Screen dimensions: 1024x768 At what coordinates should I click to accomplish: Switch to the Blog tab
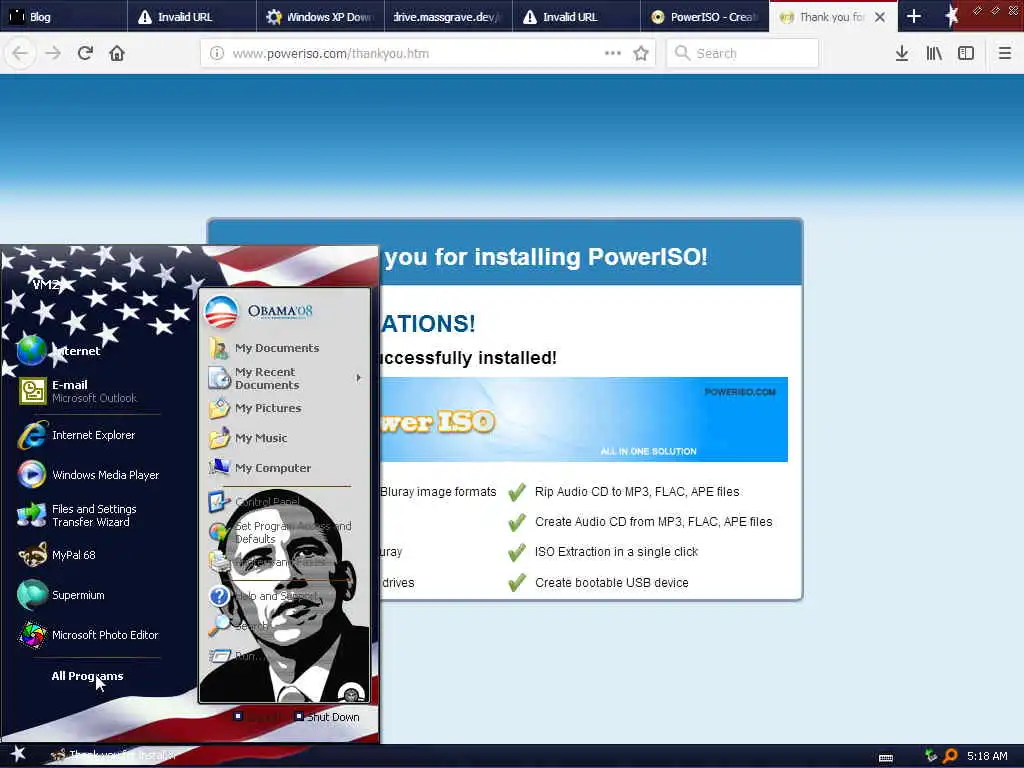pos(64,17)
